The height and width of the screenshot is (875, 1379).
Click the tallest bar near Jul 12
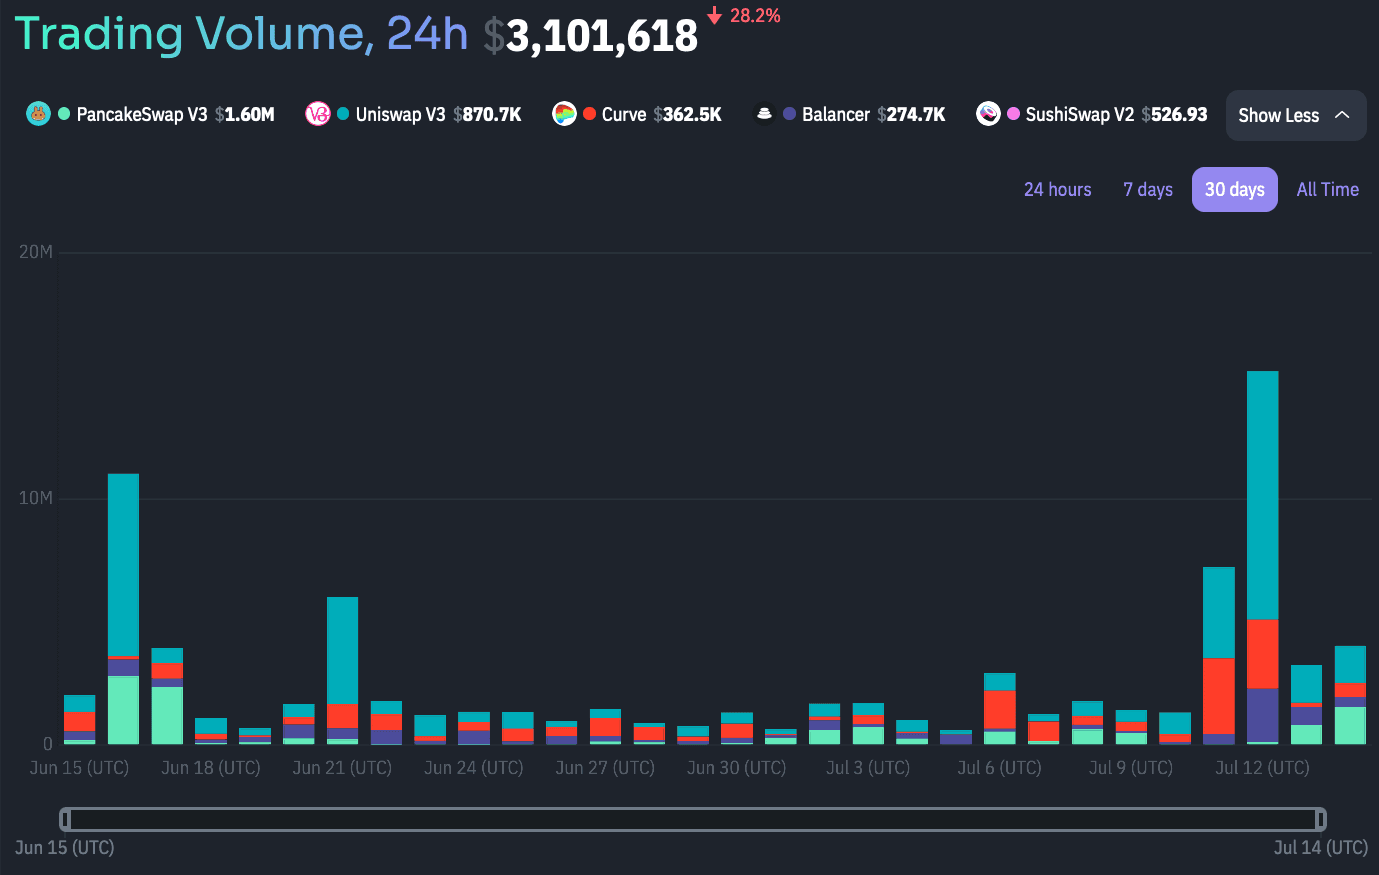1262,500
